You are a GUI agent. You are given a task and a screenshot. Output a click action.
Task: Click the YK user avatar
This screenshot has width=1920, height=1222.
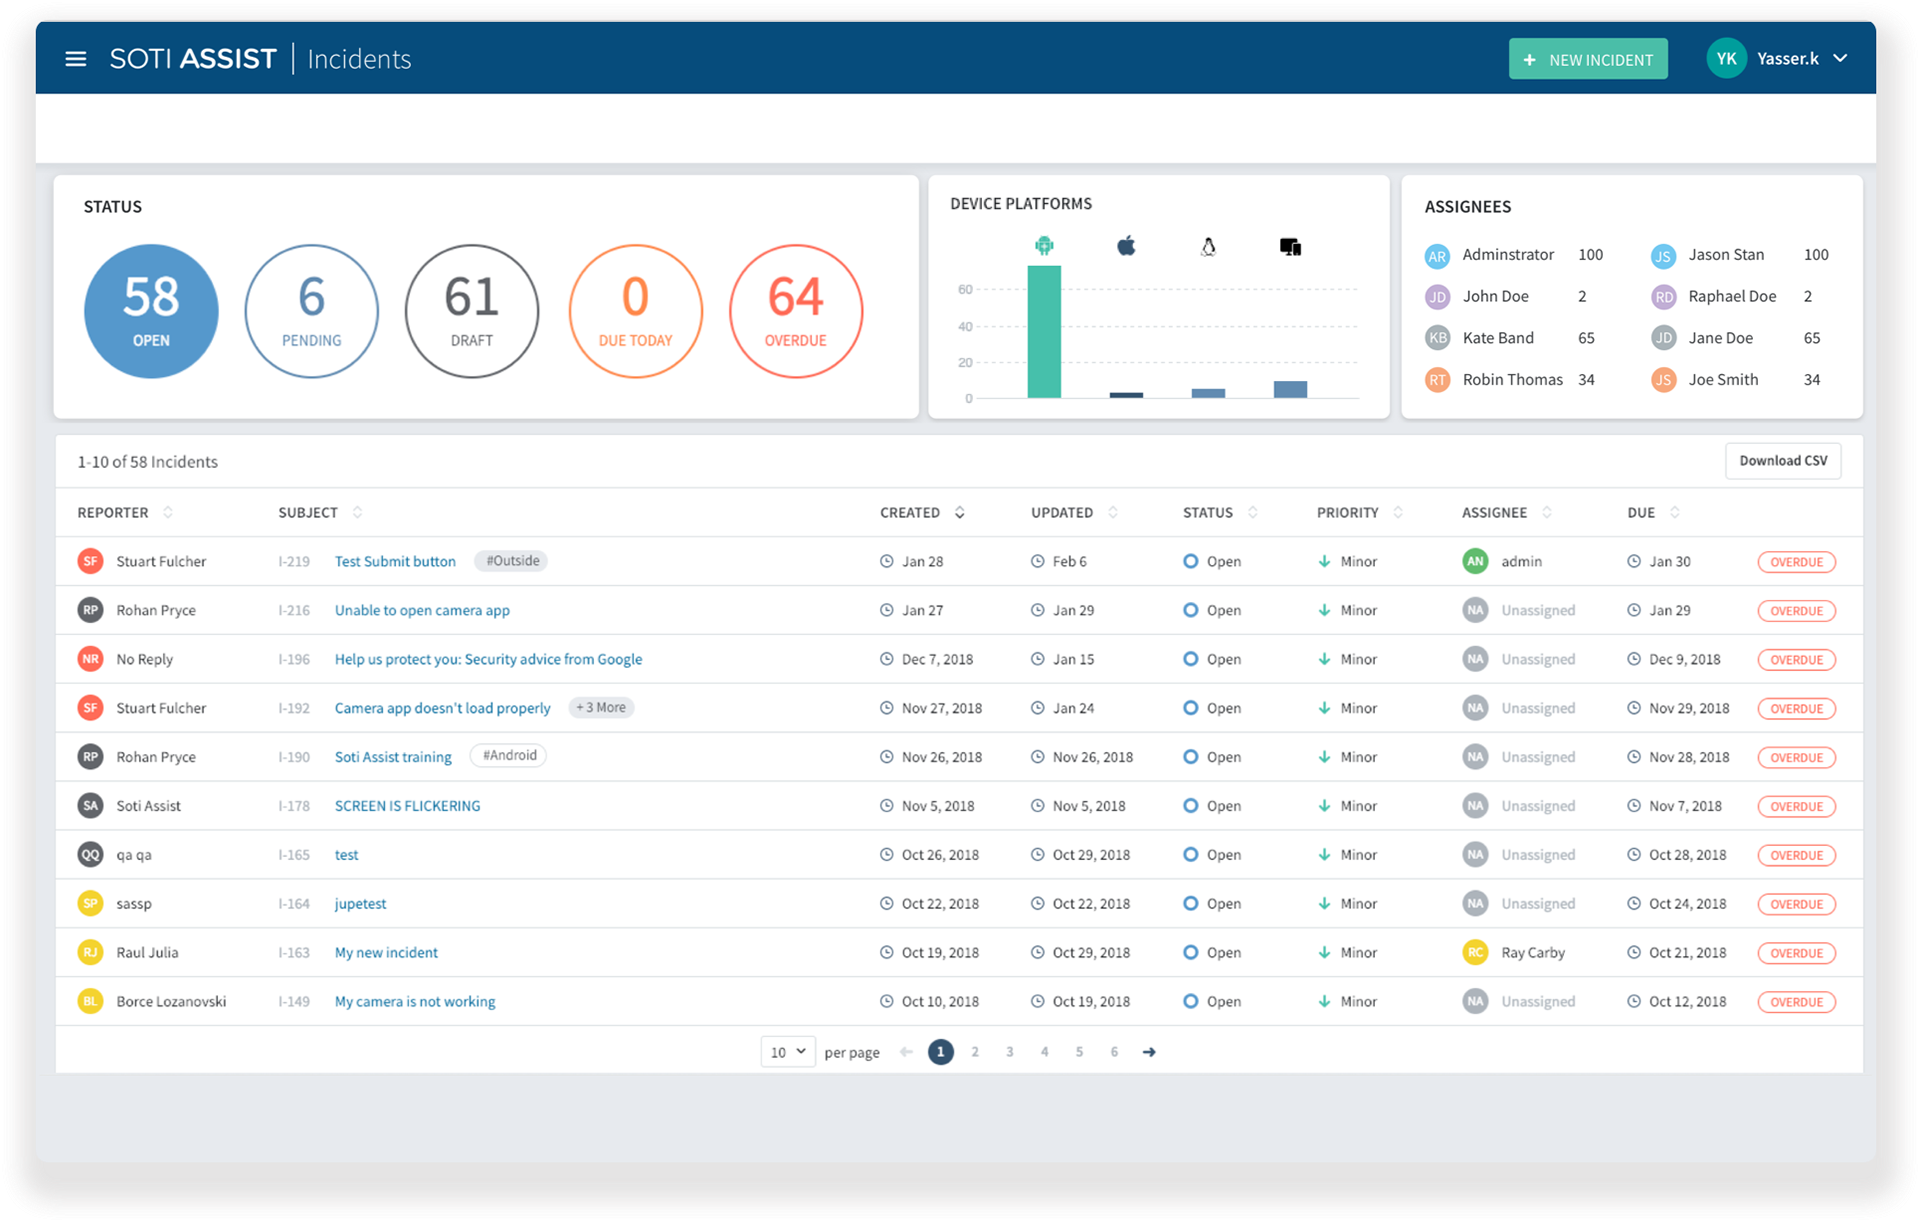(1726, 59)
